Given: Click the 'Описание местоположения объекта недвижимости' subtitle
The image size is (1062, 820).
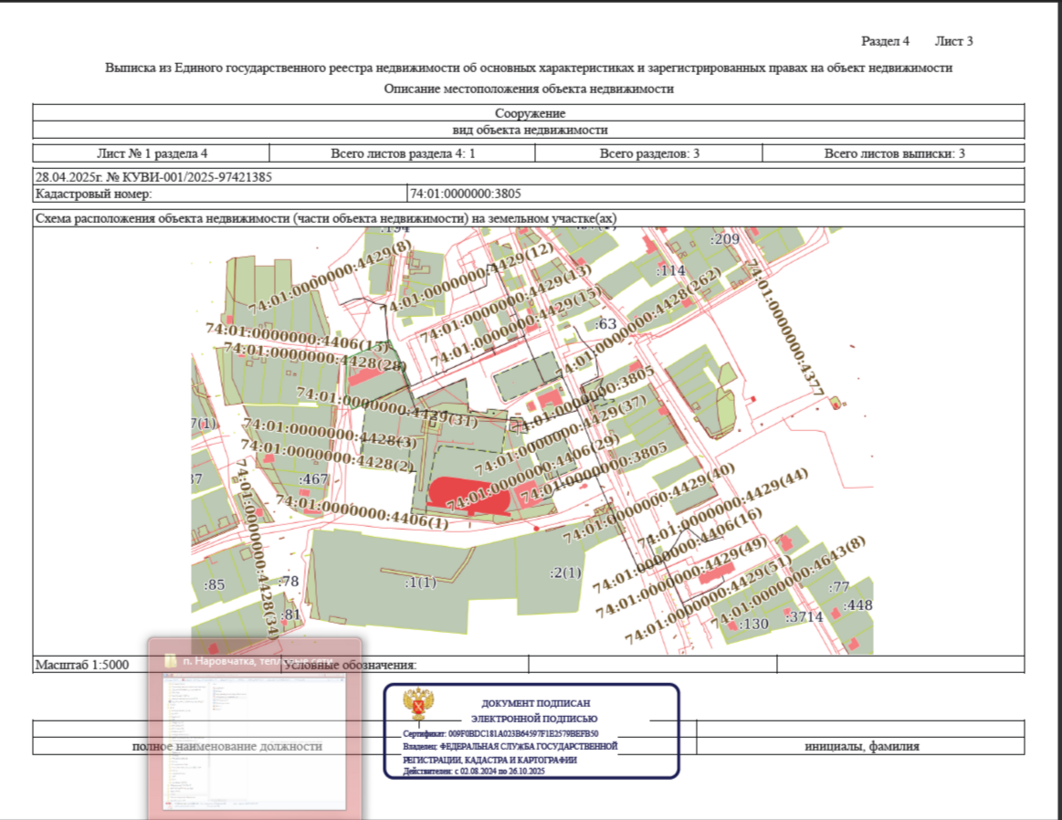Looking at the screenshot, I should 528,89.
